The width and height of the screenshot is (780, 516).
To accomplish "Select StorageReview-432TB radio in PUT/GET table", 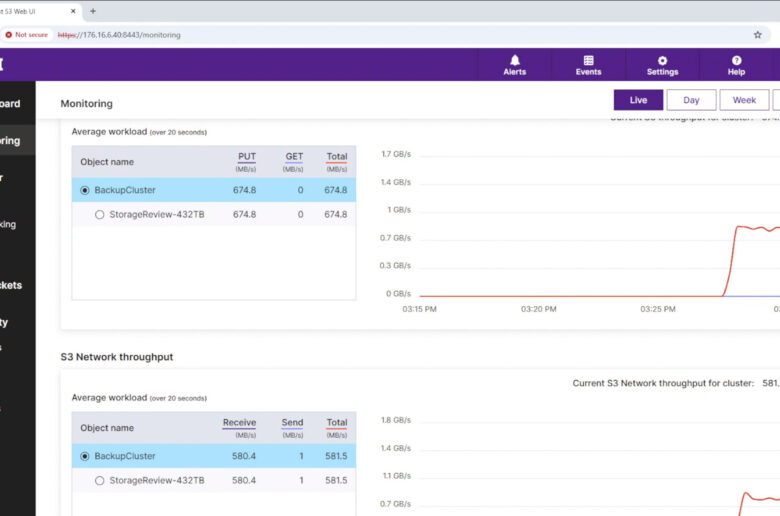I will click(99, 214).
